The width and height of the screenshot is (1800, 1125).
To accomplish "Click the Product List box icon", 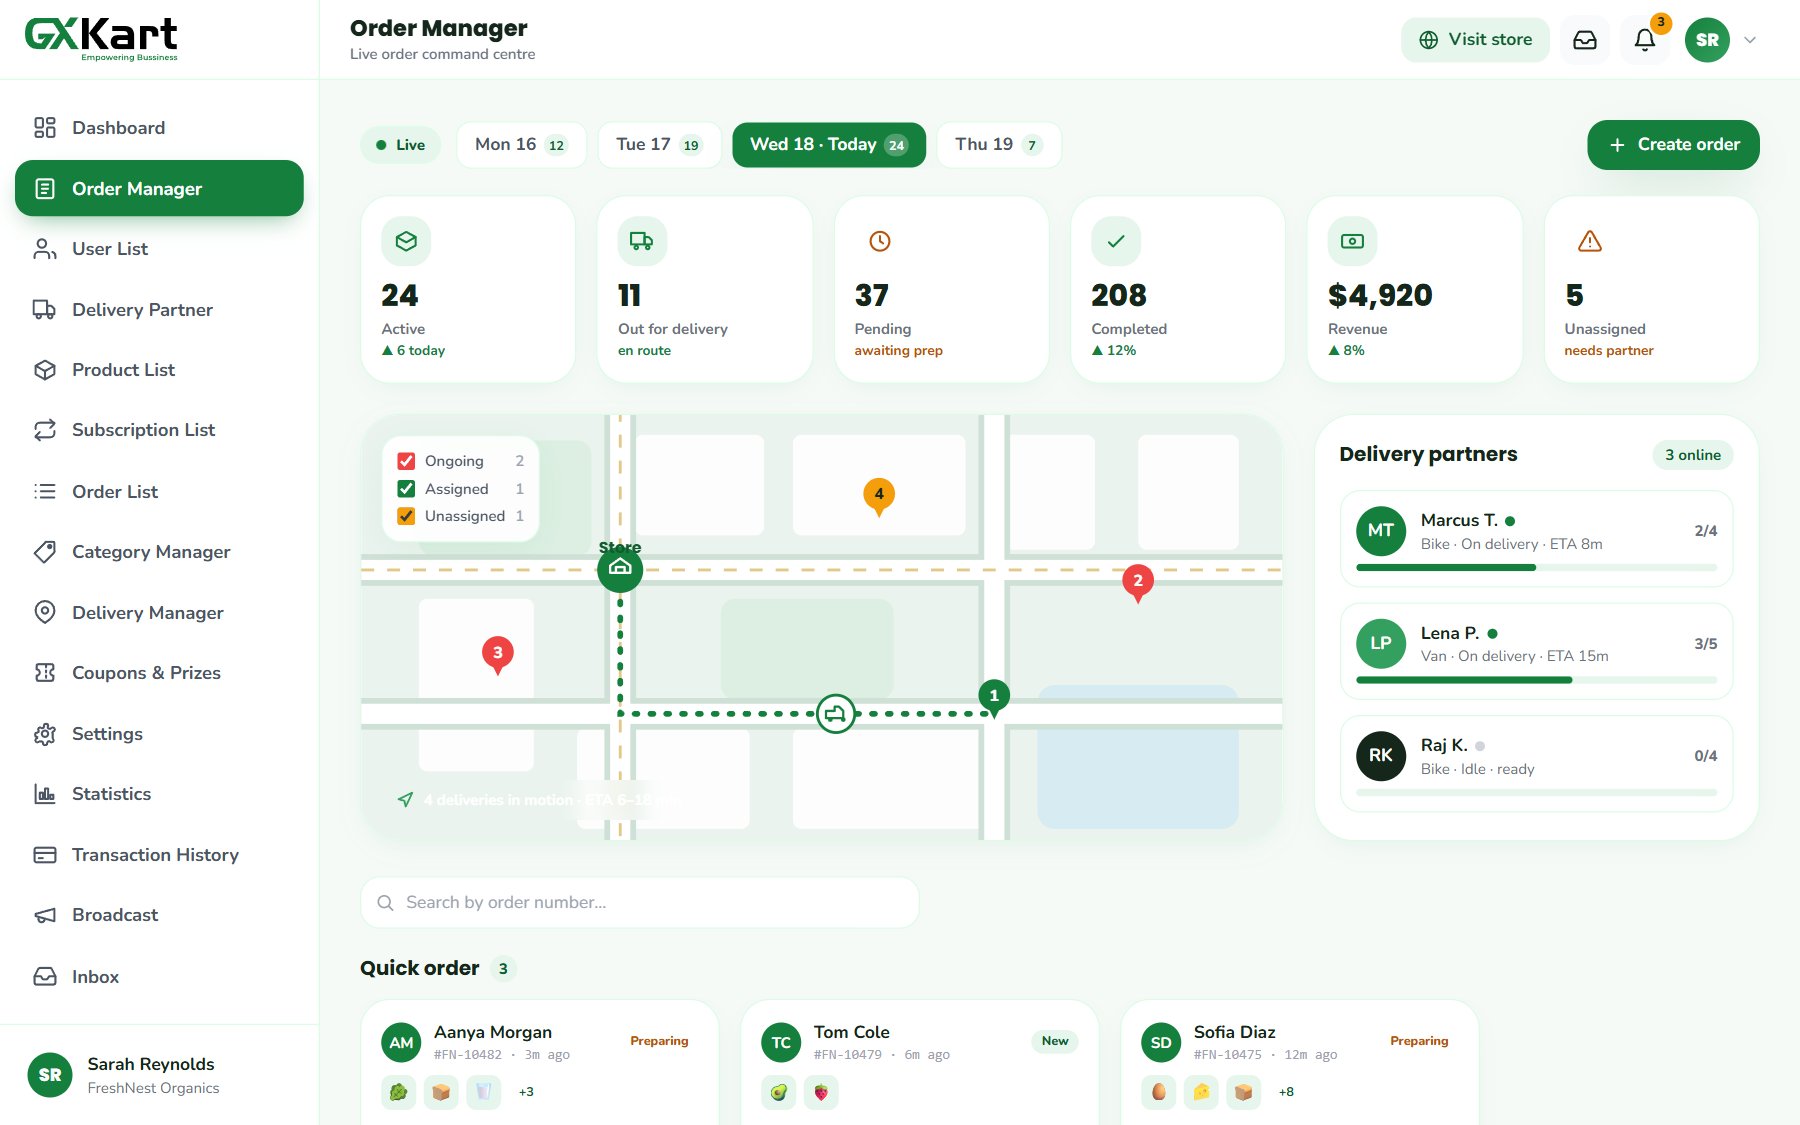I will click(45, 370).
